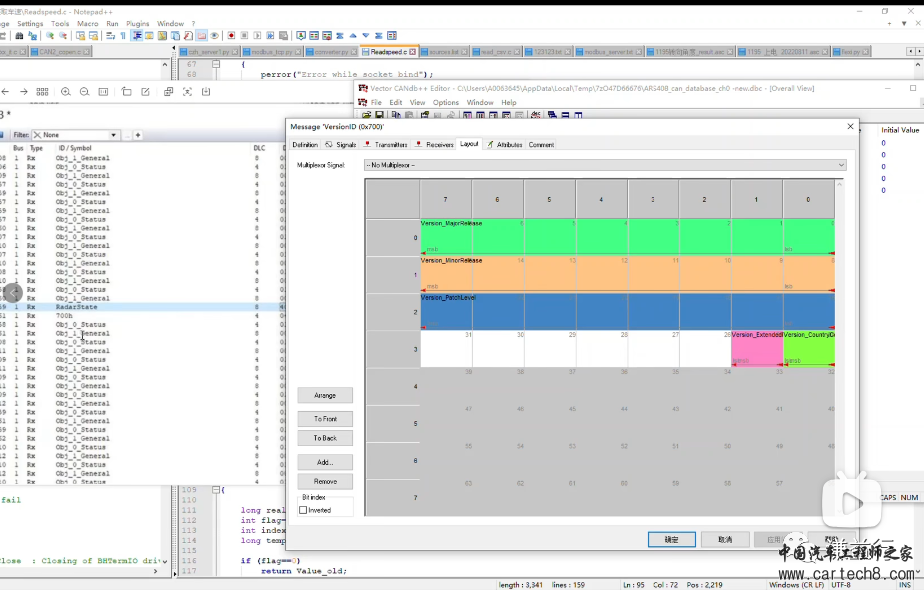Toggle Word Wrap in Notepad++ toolbar
This screenshot has width=924, height=590.
[110, 36]
